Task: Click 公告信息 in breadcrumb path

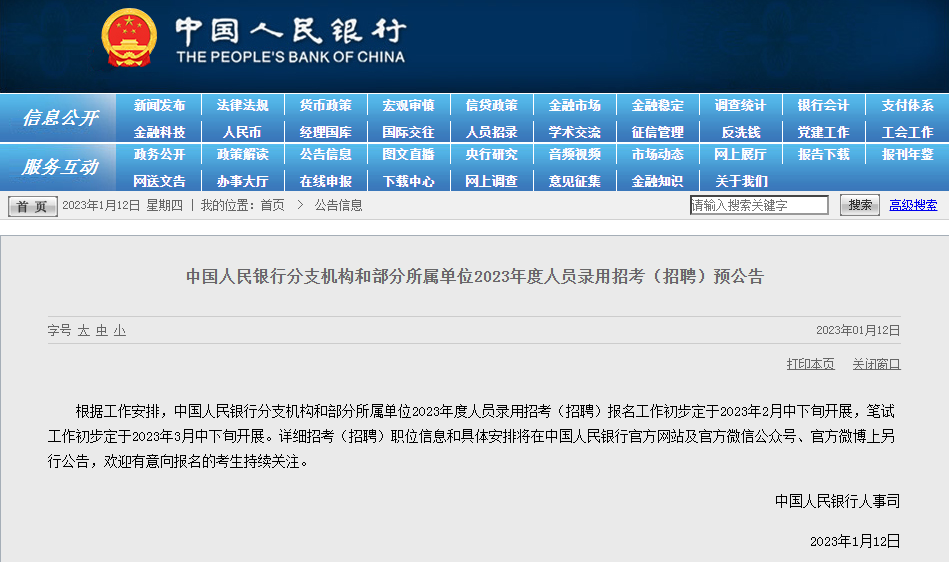Action: coord(338,205)
